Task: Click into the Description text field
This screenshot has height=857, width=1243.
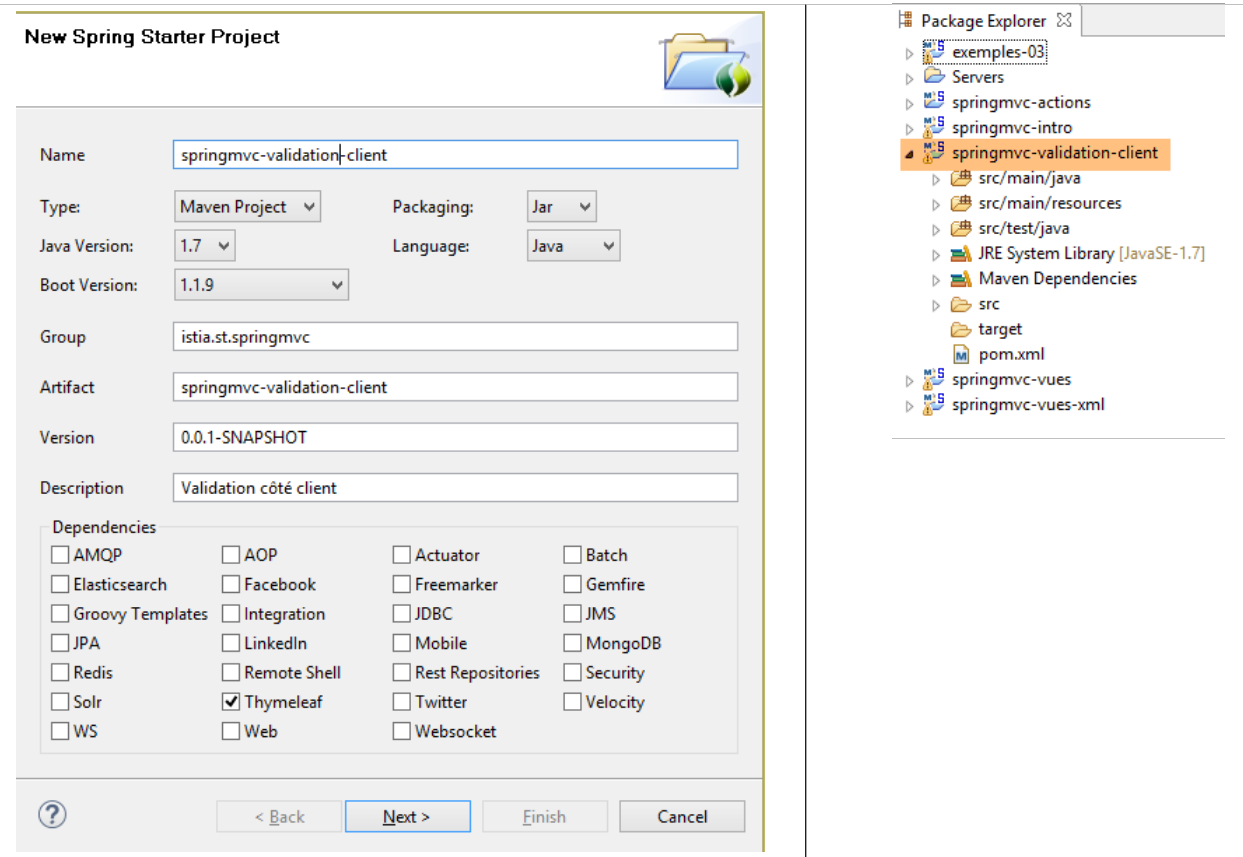Action: pyautogui.click(x=455, y=488)
